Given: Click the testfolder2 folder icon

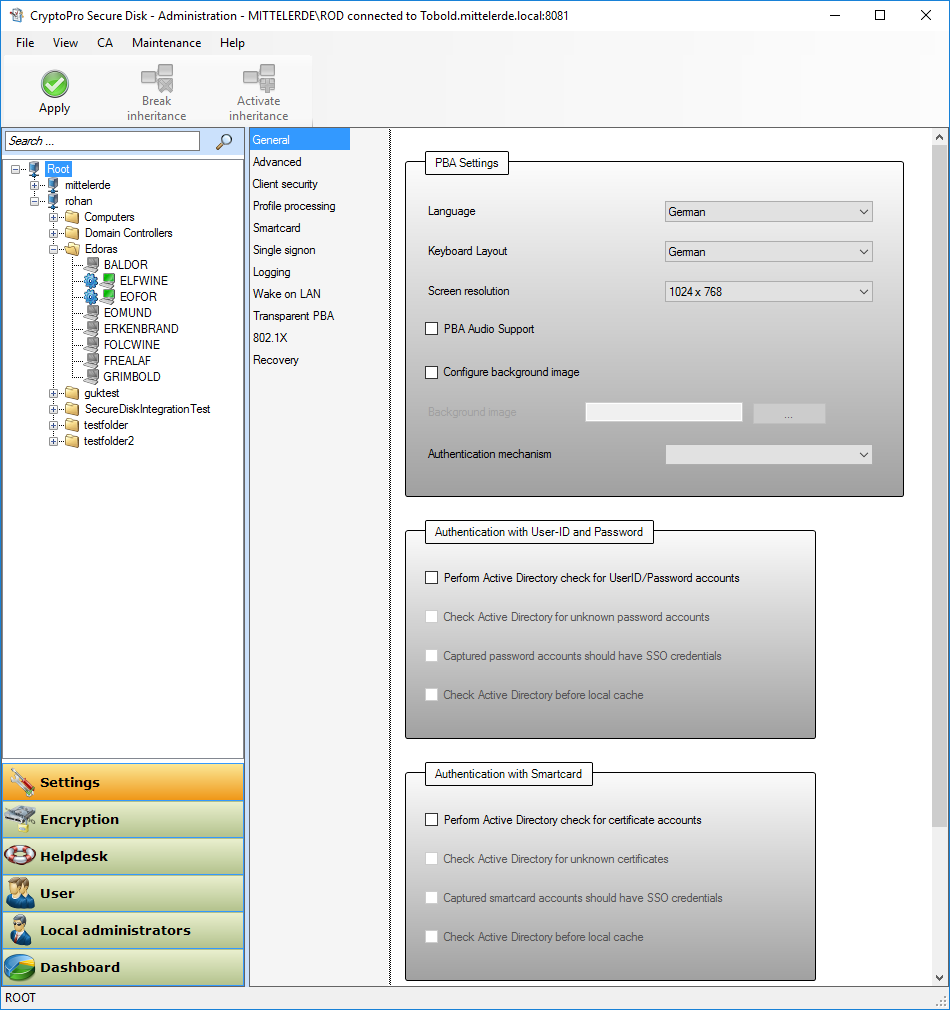Looking at the screenshot, I should (x=73, y=441).
